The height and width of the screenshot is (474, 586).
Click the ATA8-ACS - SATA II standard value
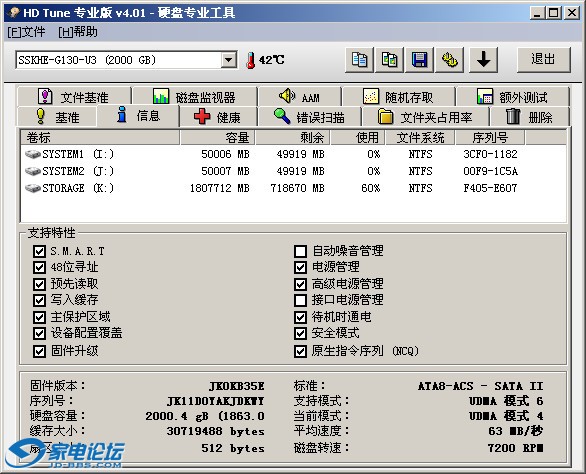pyautogui.click(x=481, y=386)
